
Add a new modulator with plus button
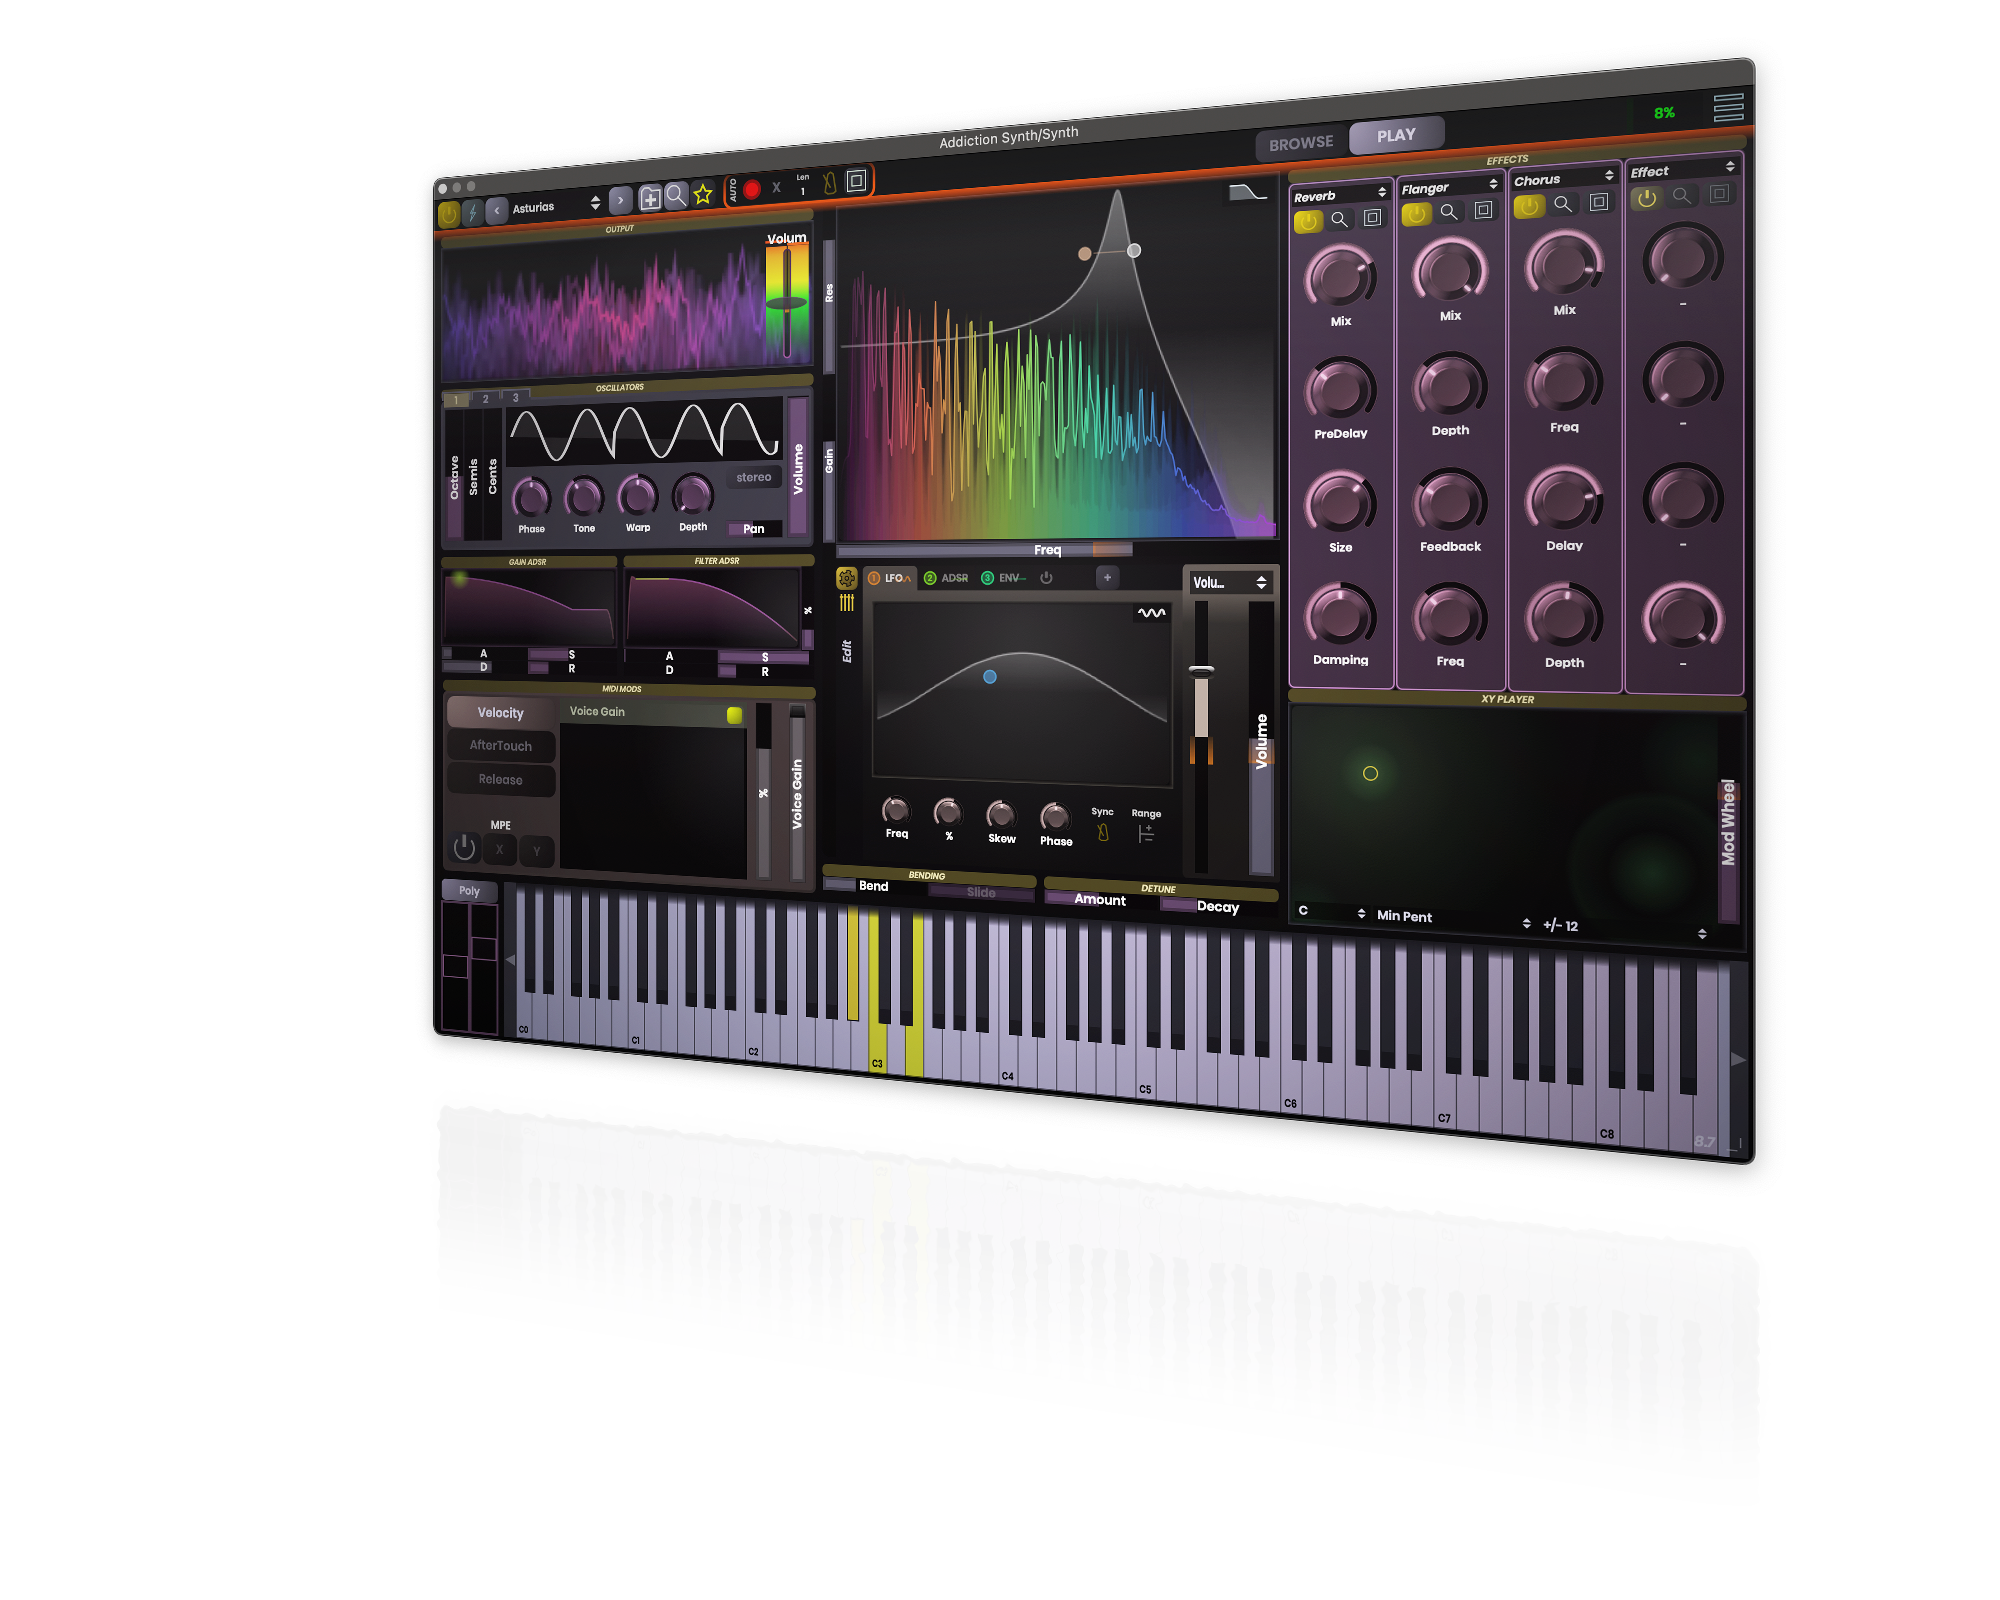[1107, 577]
